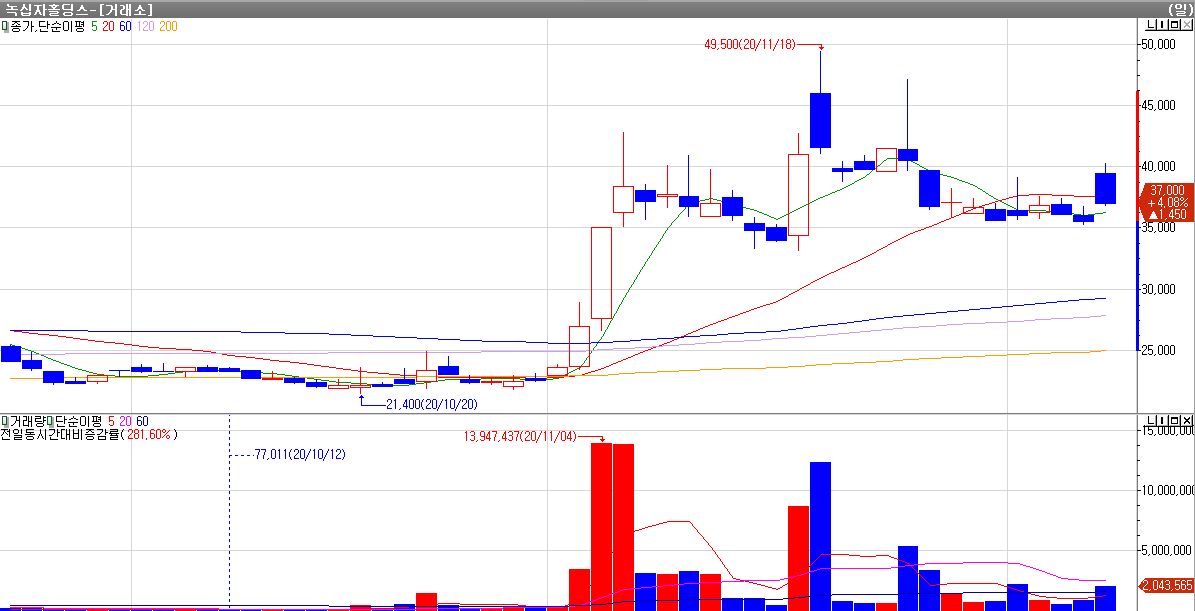This screenshot has width=1195, height=611.
Task: Click the L icon in volume panel
Action: 1151,420
